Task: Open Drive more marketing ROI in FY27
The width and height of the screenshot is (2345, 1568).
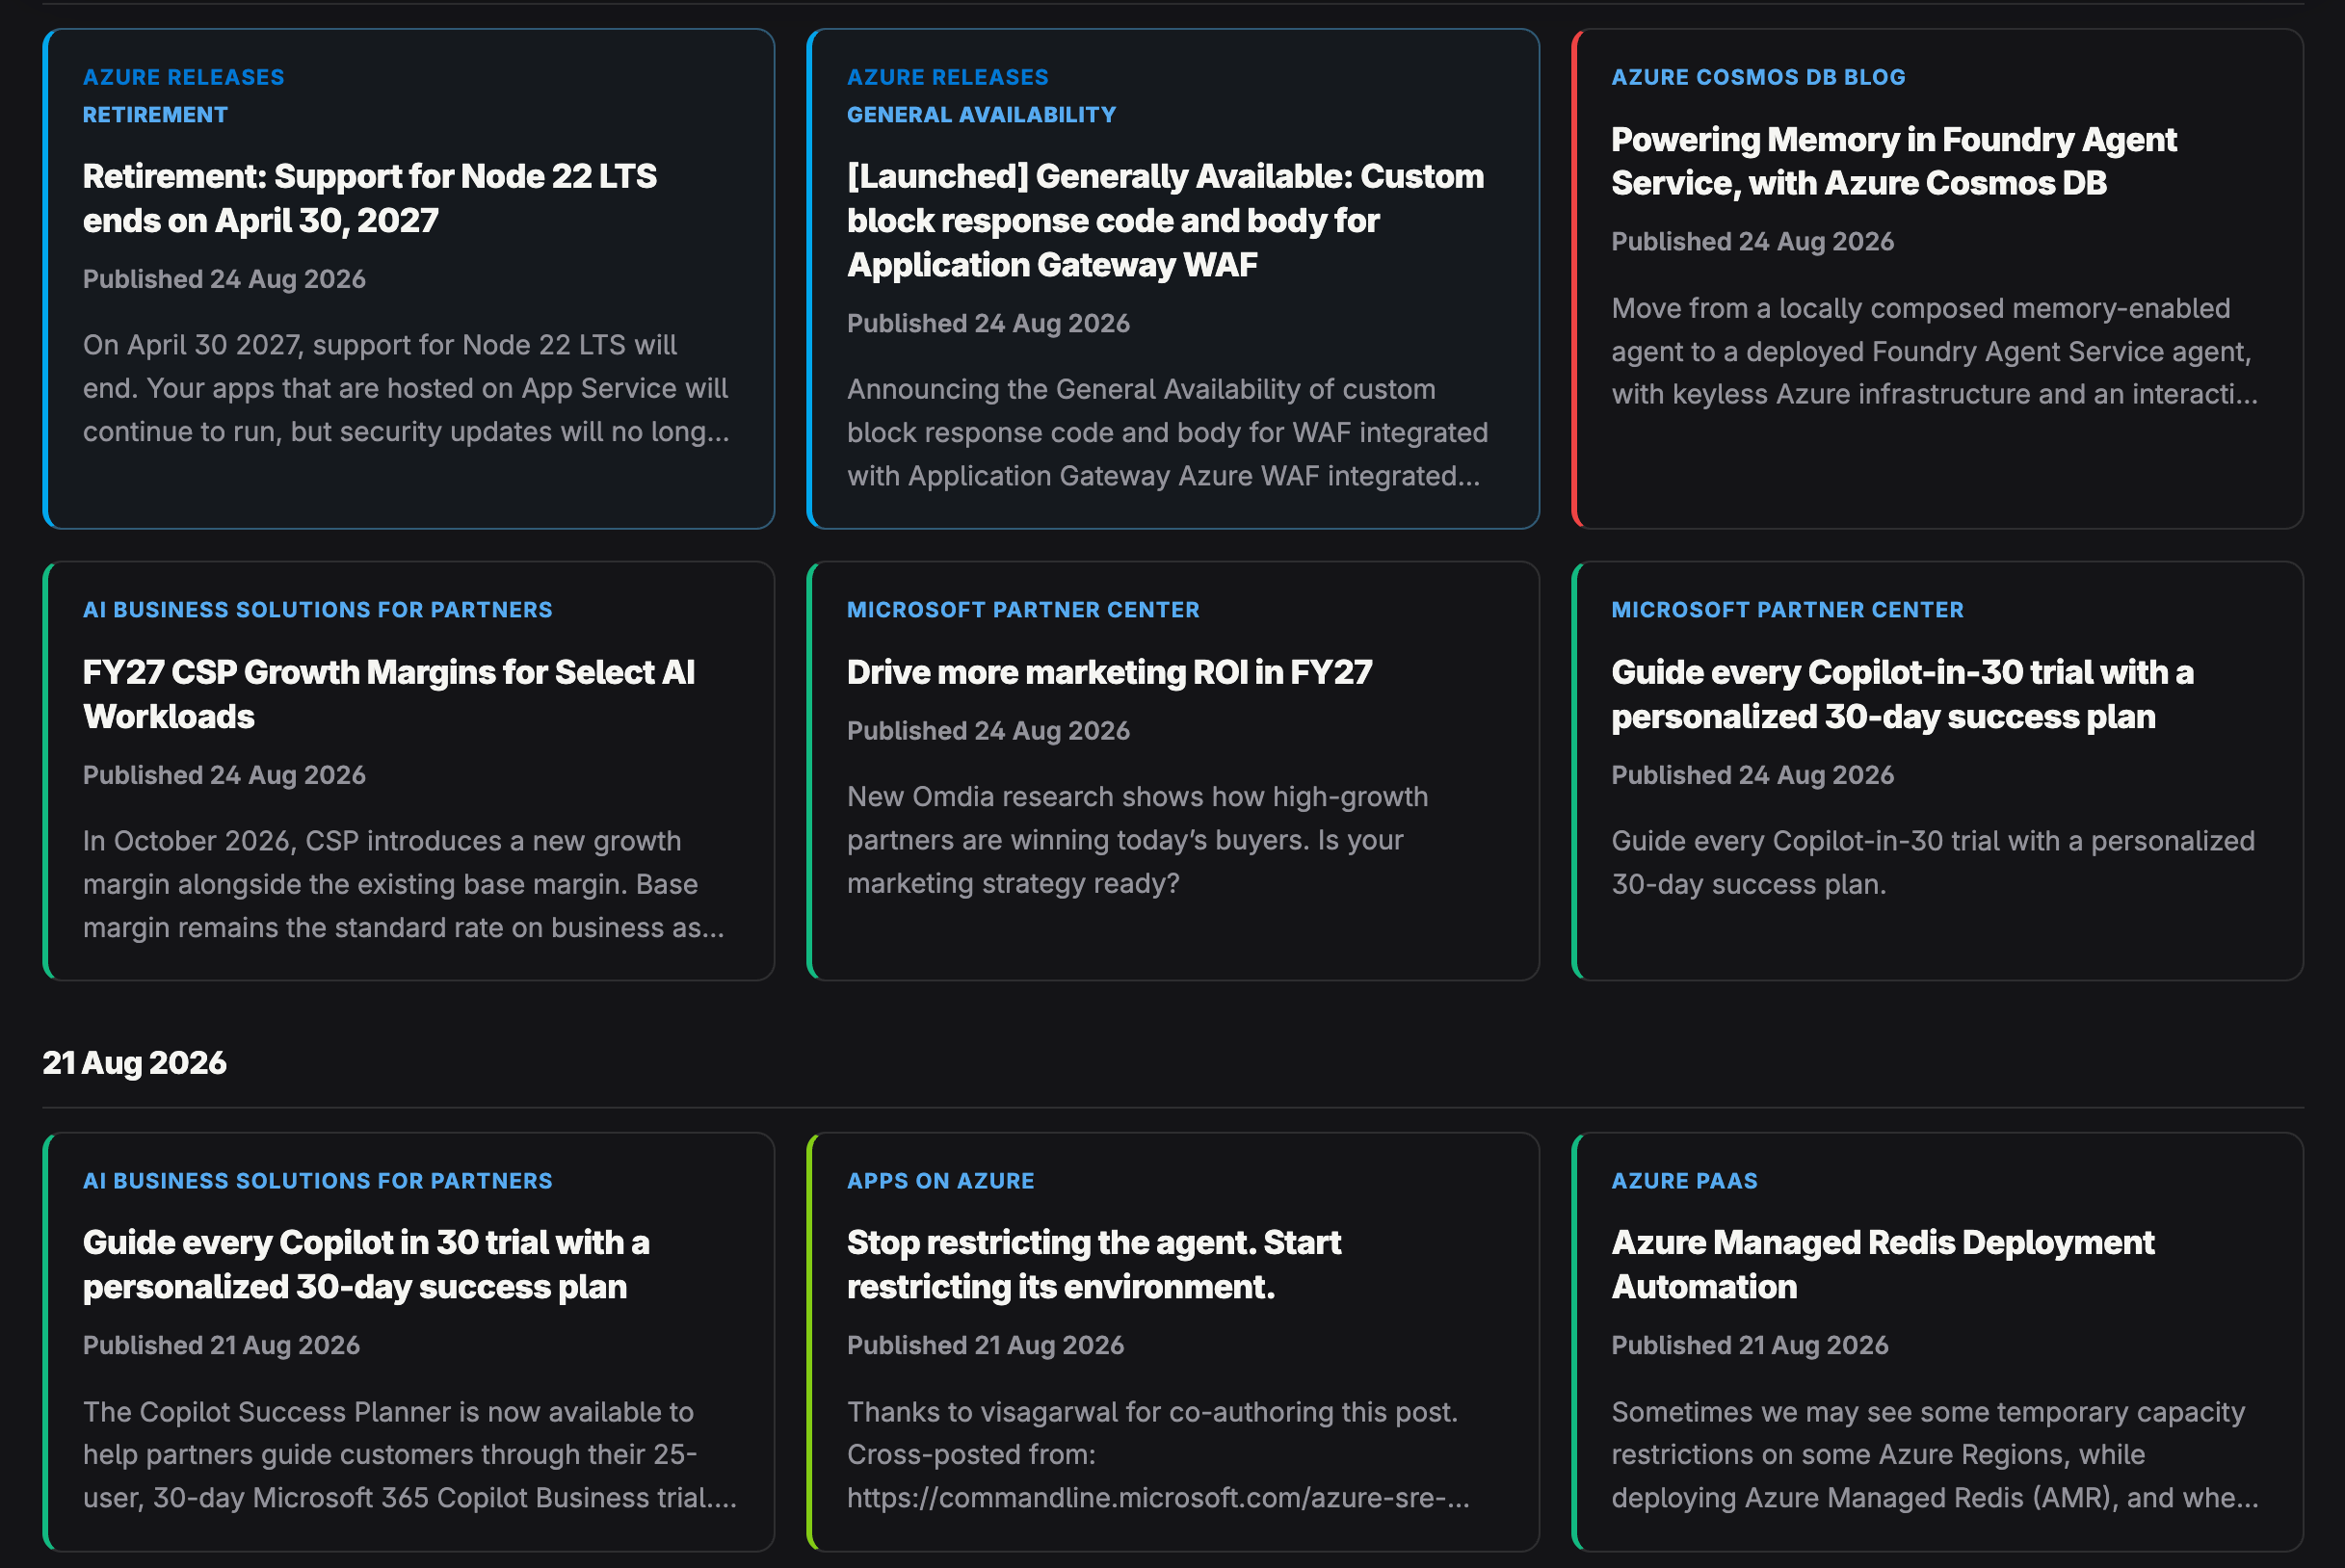Action: [1109, 672]
